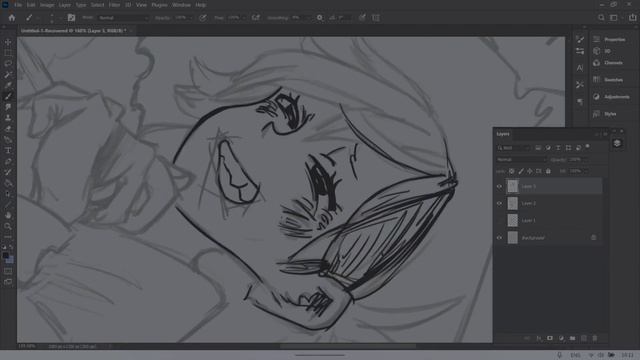Open brush Opacity dropdown arrow

tap(190, 18)
